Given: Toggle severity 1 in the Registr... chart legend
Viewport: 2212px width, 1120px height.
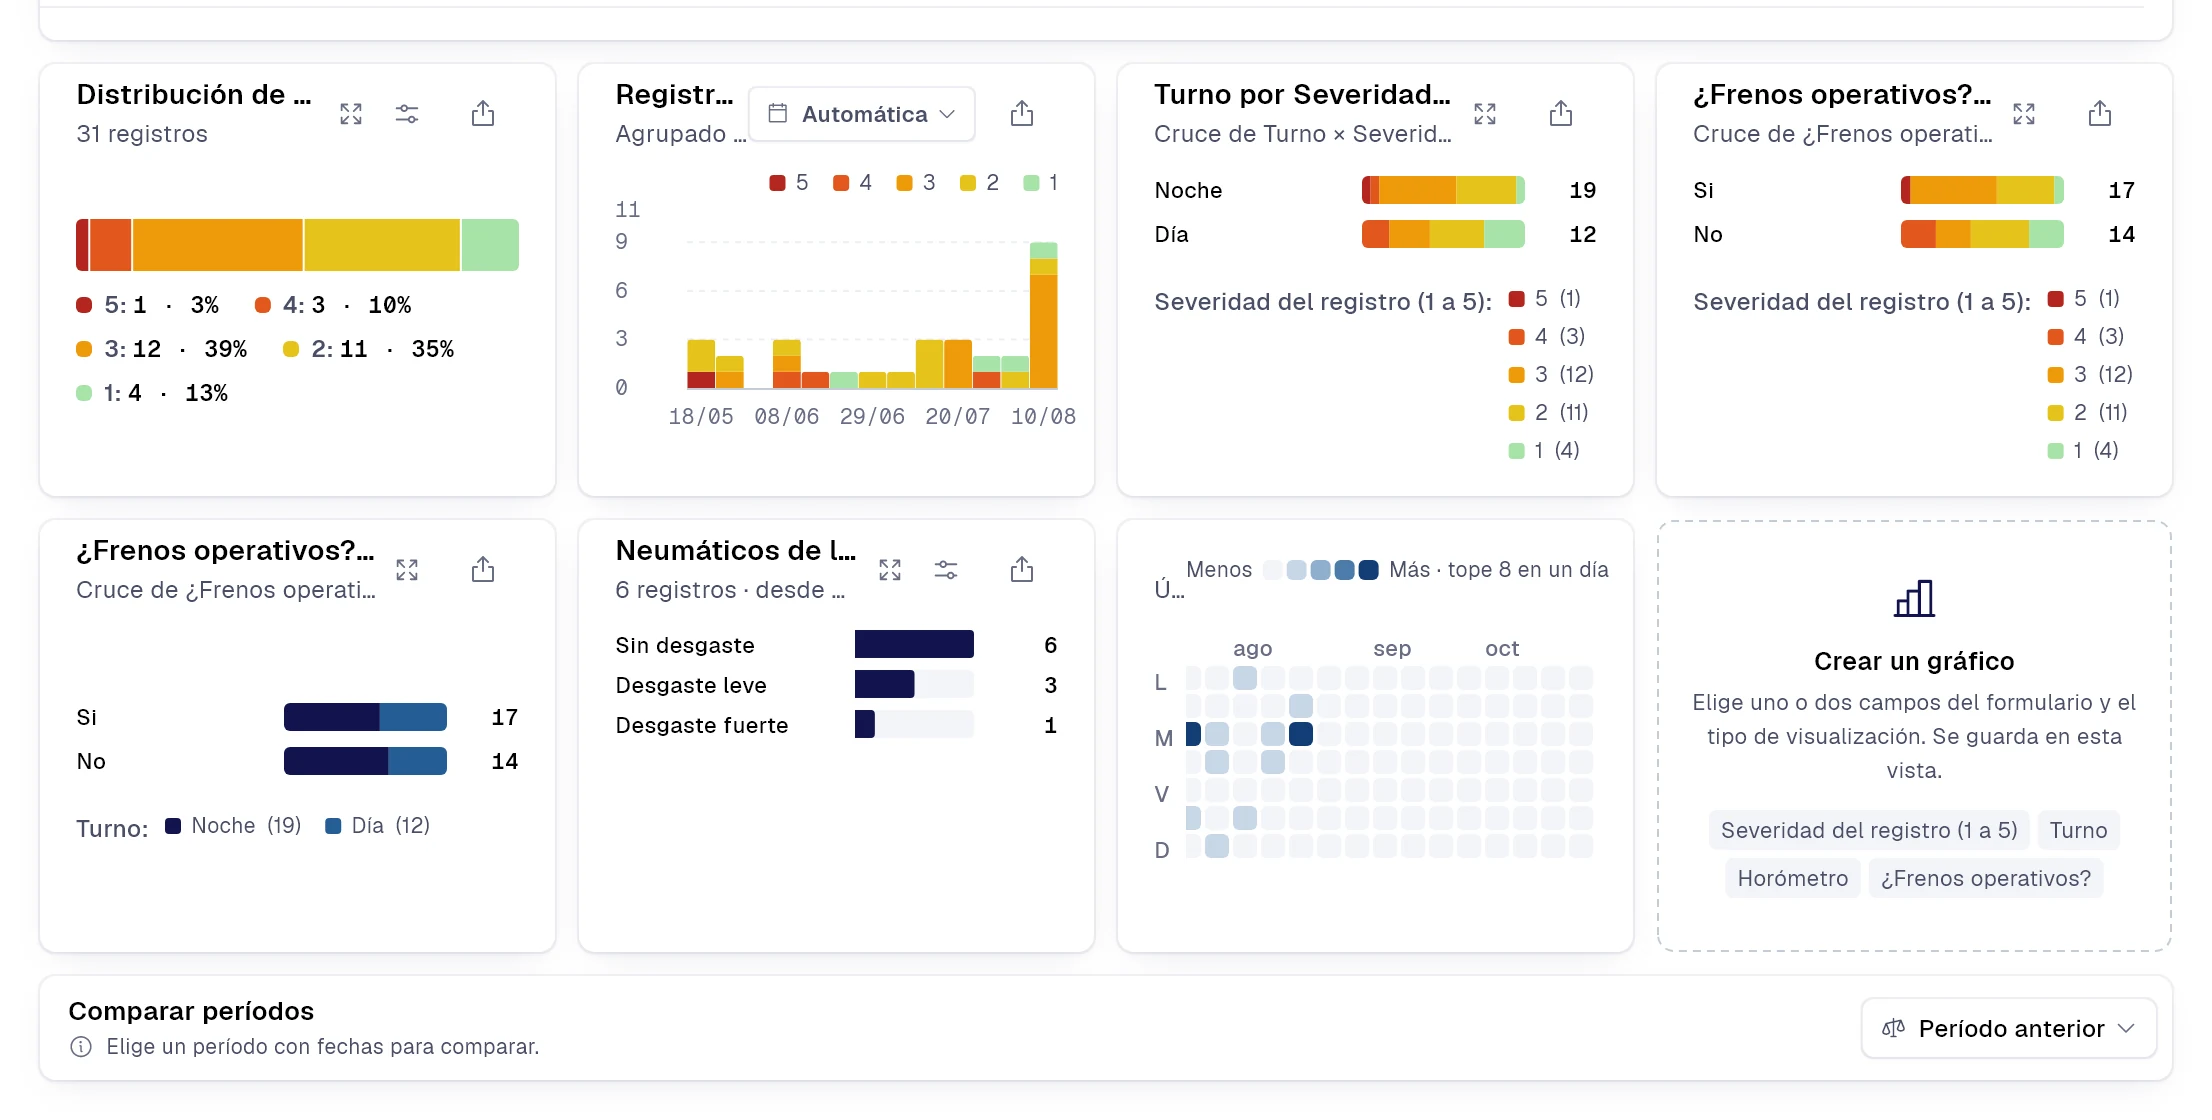Looking at the screenshot, I should [1041, 183].
